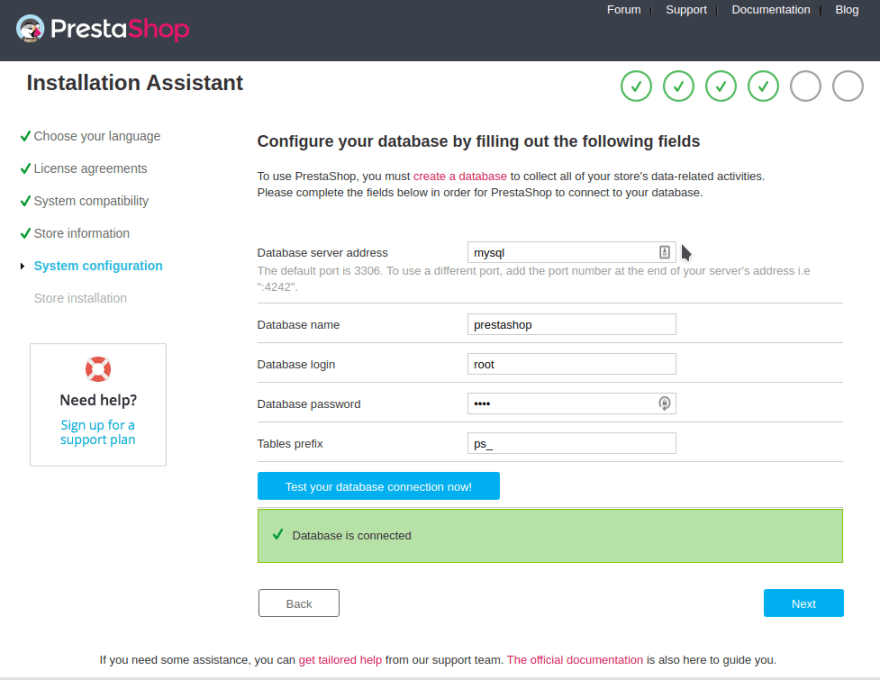Click the fourth checked progress circle
The width and height of the screenshot is (880, 680).
763,86
